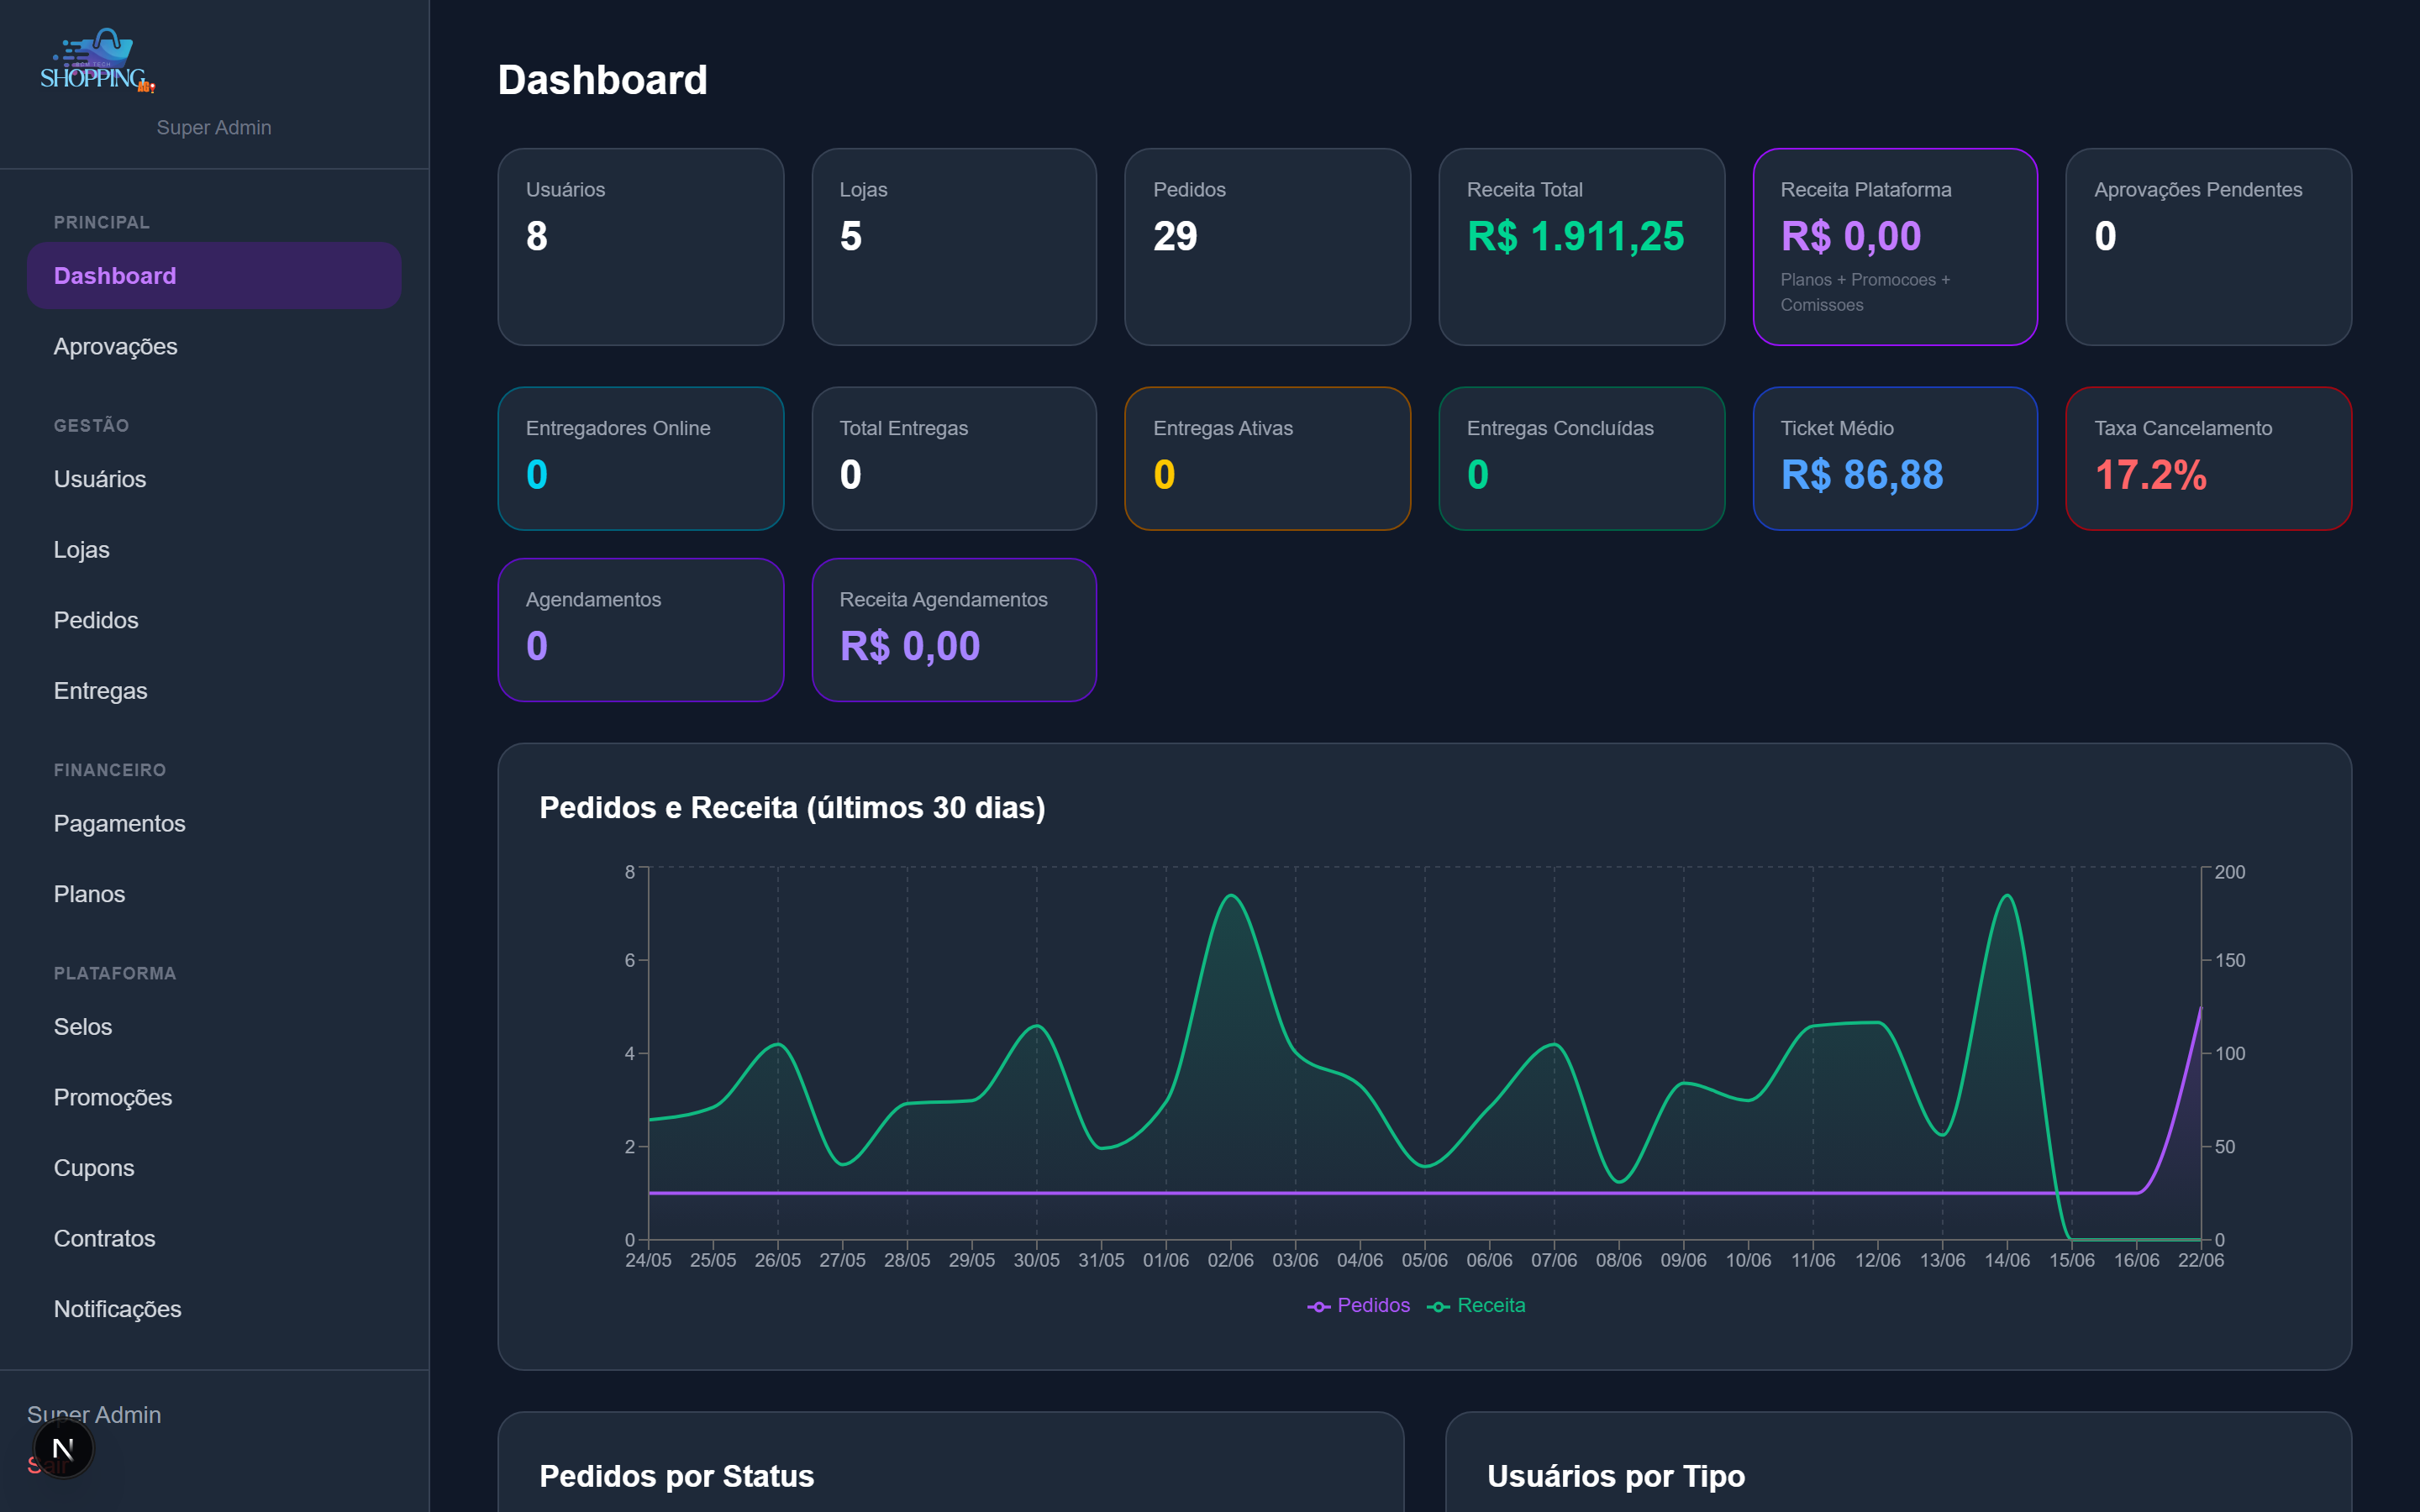Click the Pedidos card showing 29

(x=1268, y=247)
